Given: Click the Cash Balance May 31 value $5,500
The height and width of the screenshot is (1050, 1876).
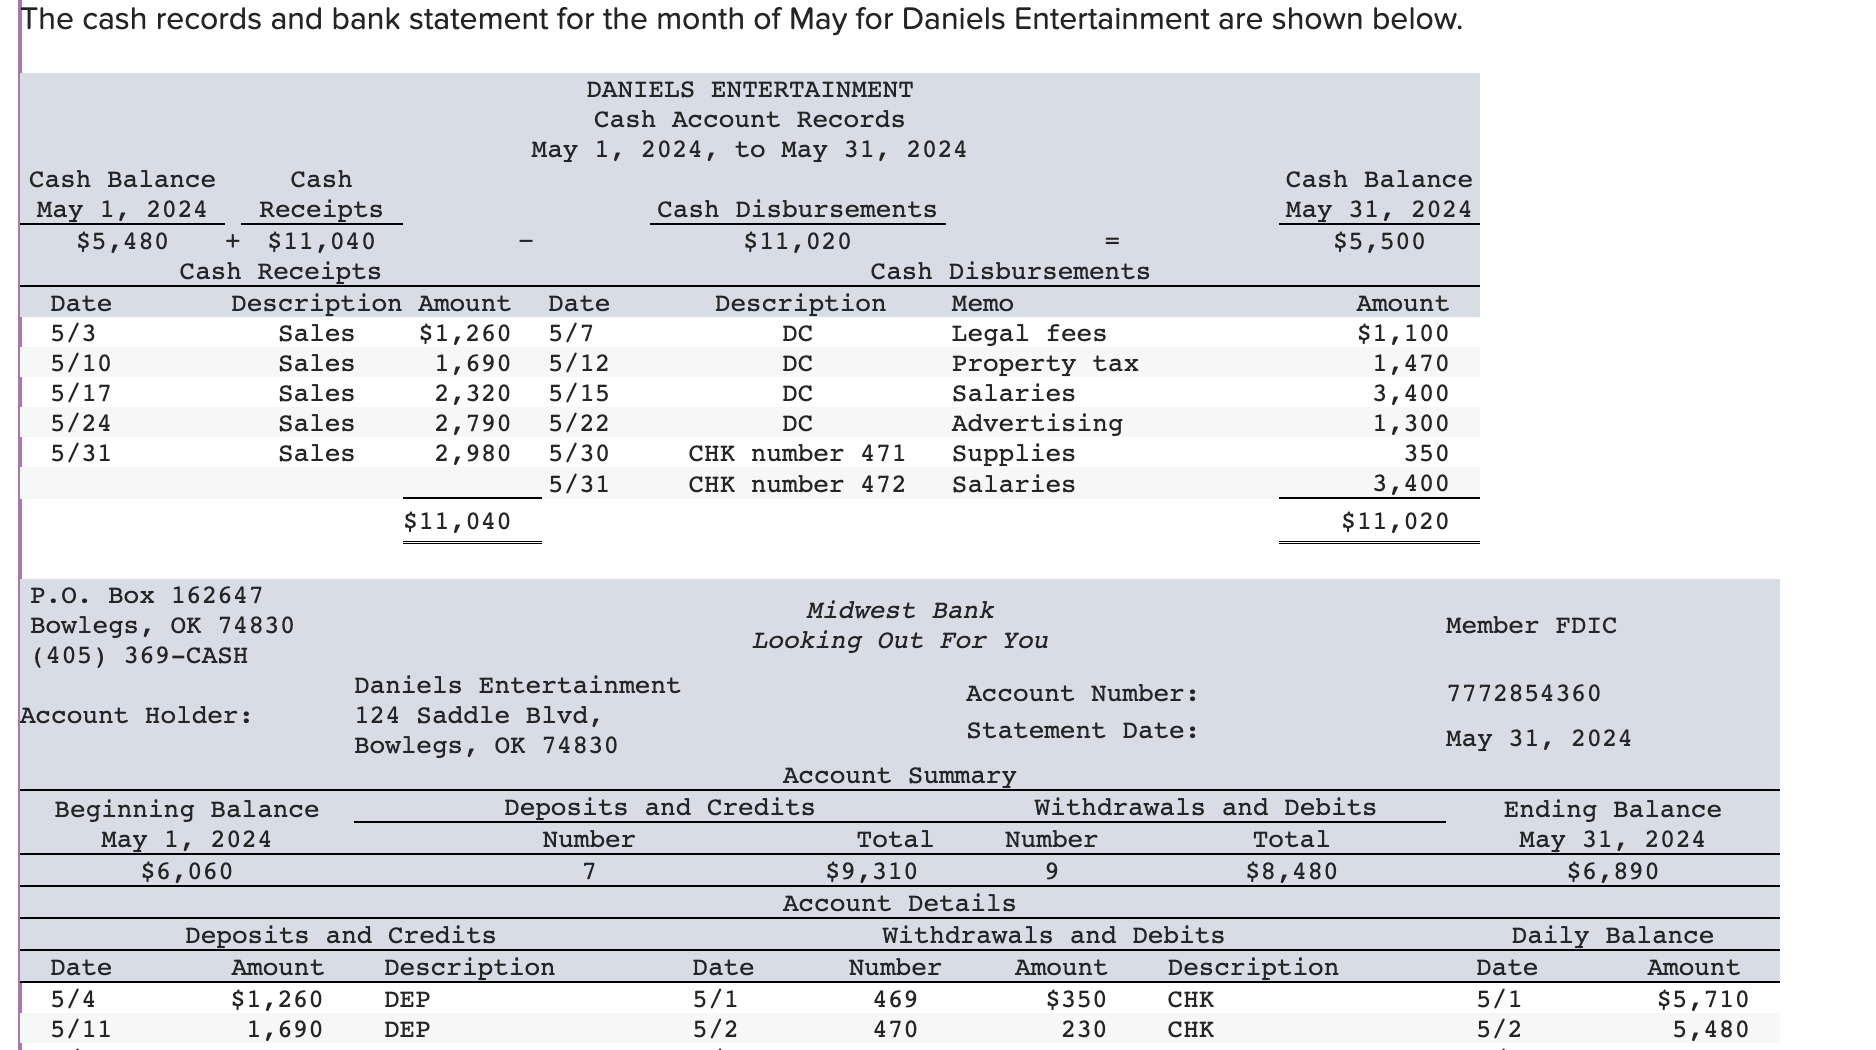Looking at the screenshot, I should point(1379,241).
